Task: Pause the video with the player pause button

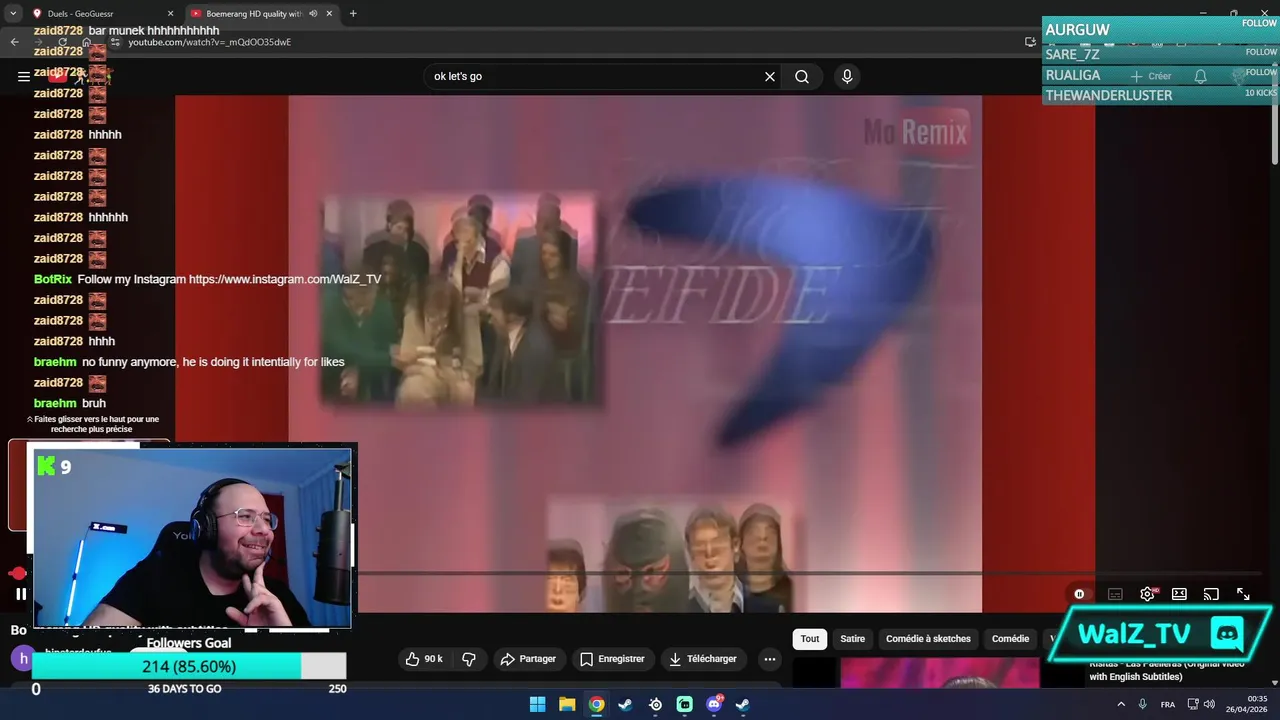Action: point(21,594)
